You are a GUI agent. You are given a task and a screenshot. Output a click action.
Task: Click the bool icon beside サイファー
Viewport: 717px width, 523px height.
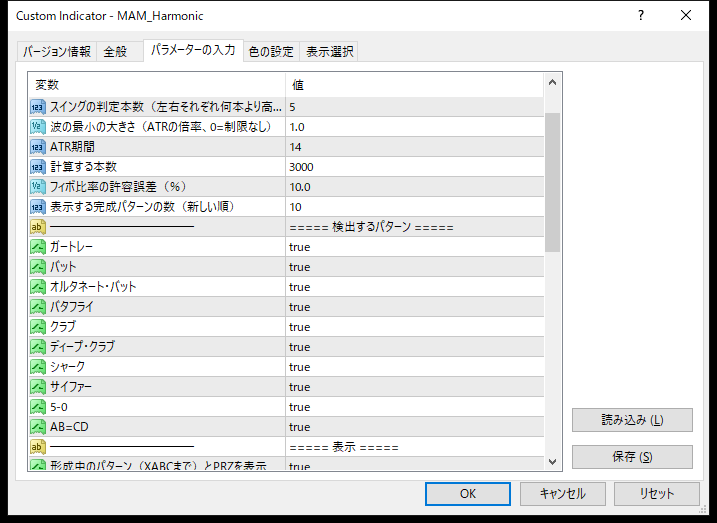click(x=38, y=387)
